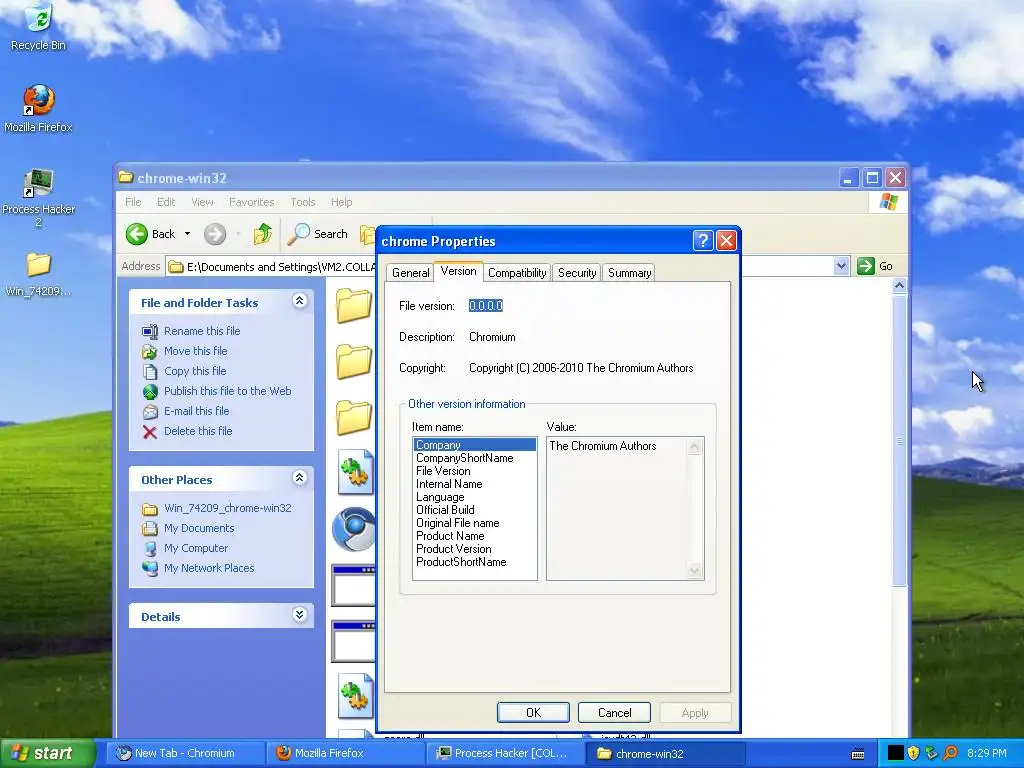Click the Move this file icon
The height and width of the screenshot is (768, 1024).
pos(150,351)
